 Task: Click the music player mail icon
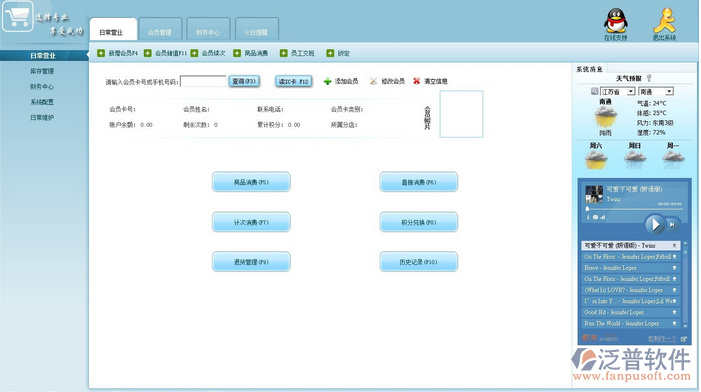pyautogui.click(x=595, y=217)
